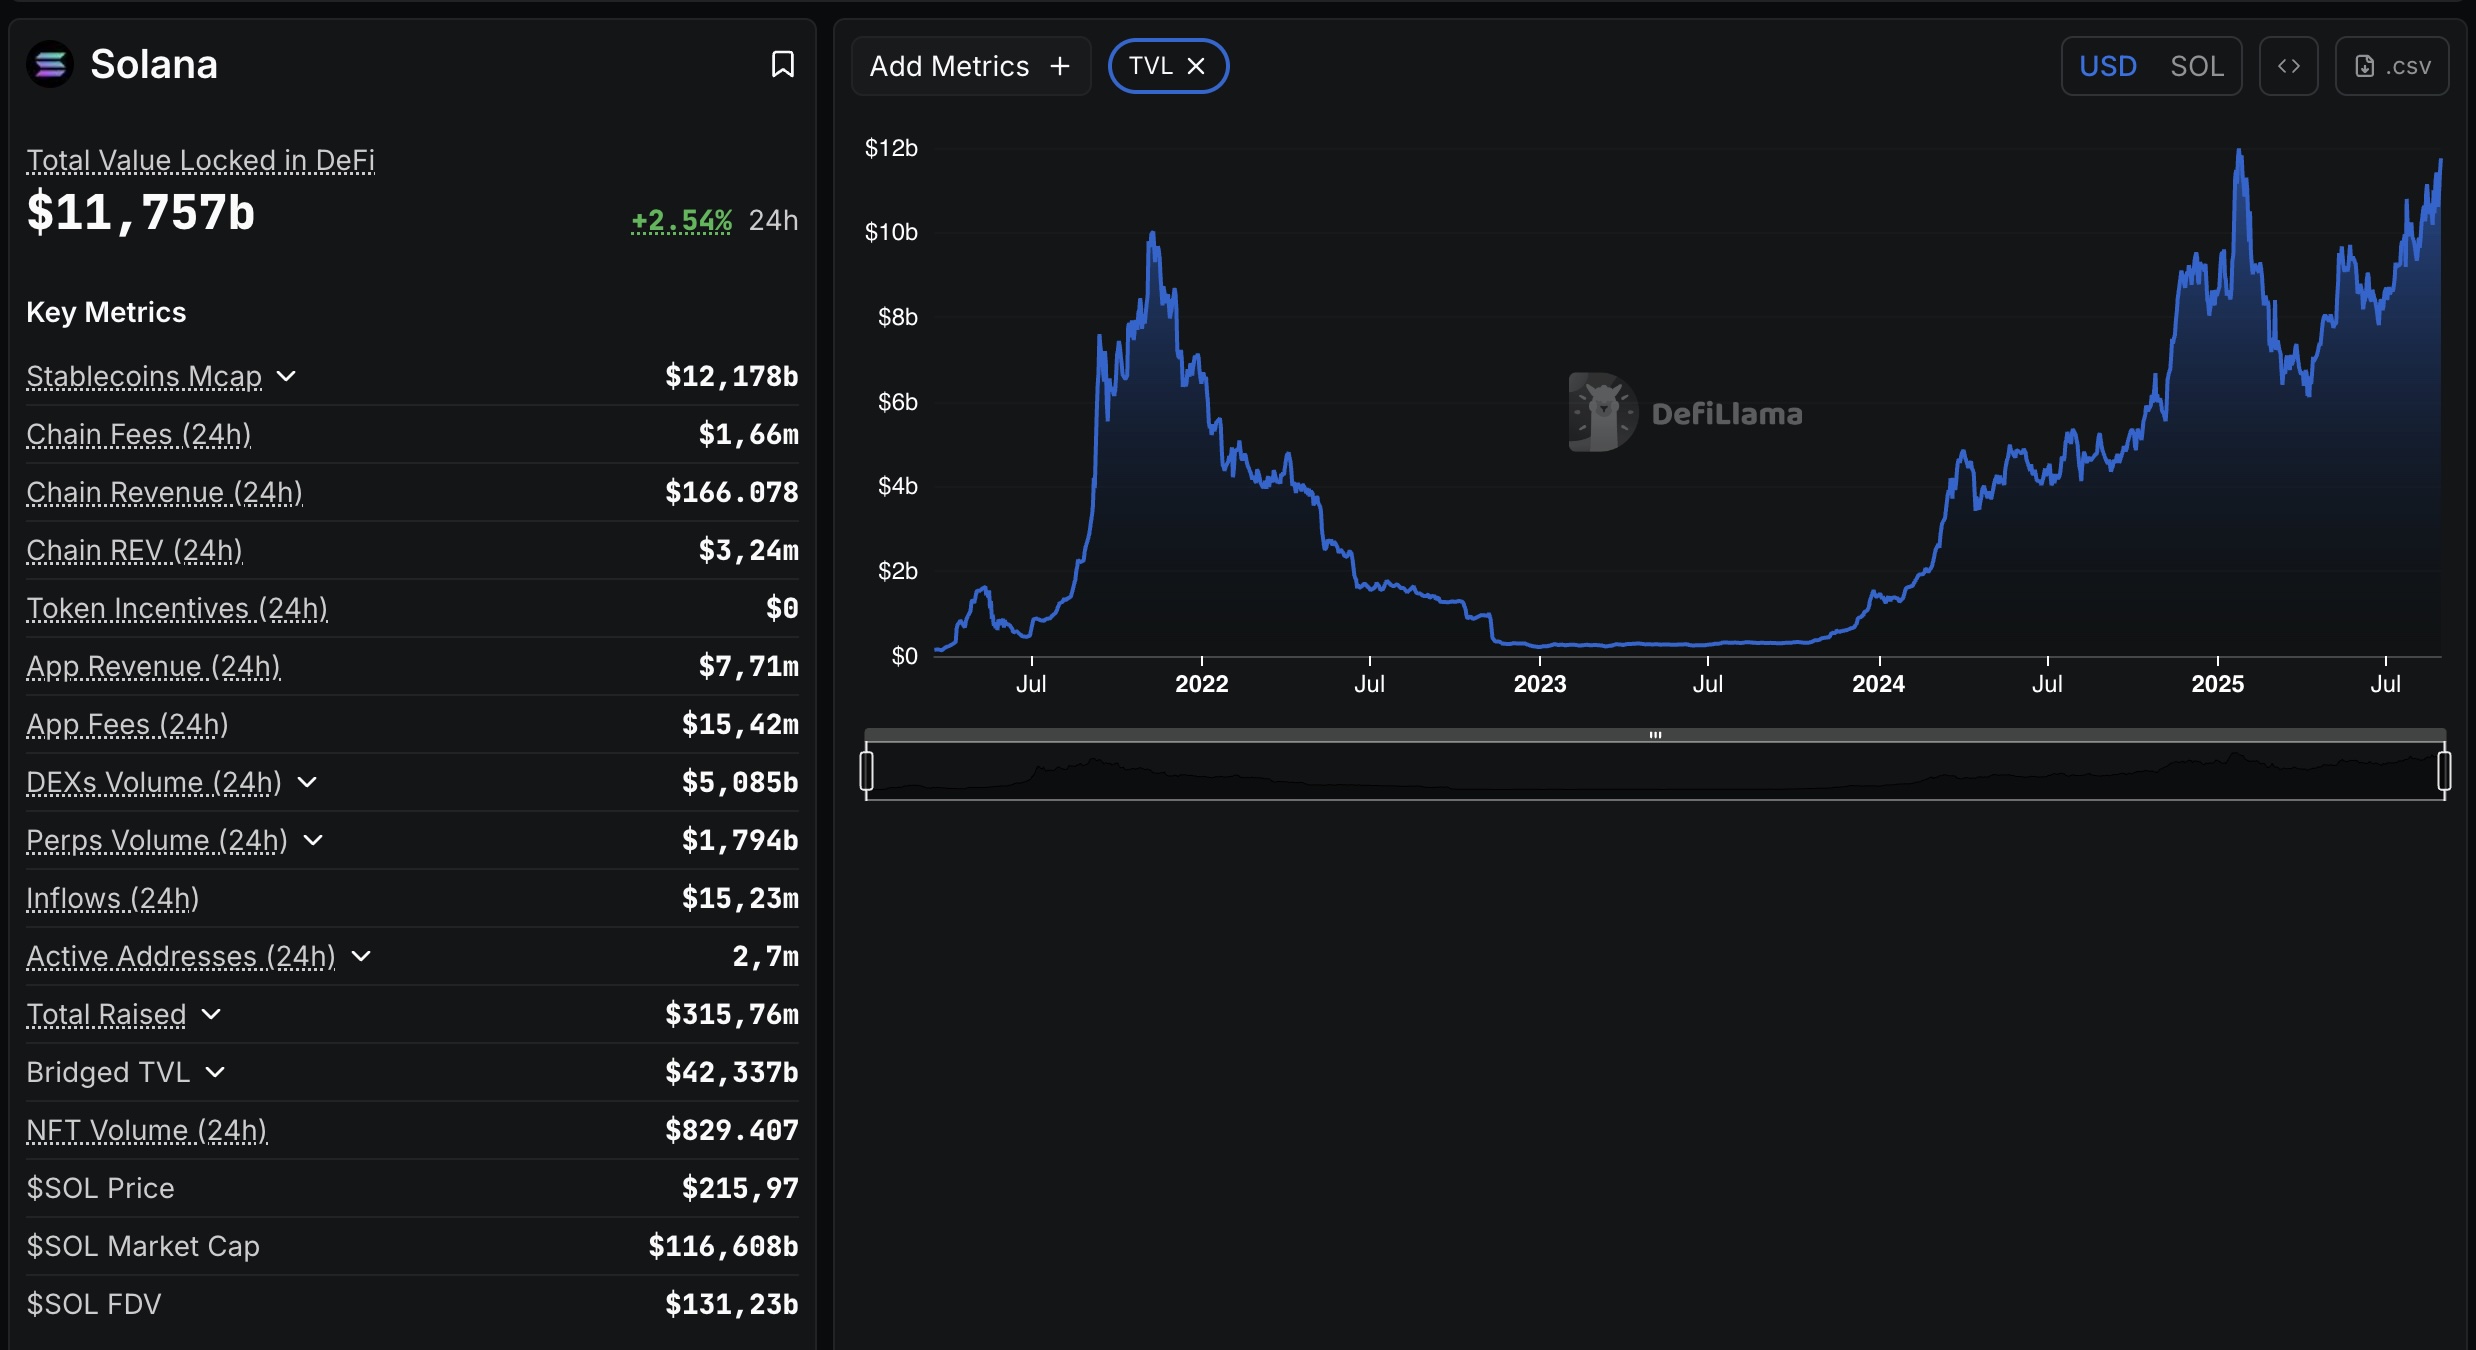This screenshot has width=2476, height=1350.
Task: Click the Chain Fees (24h) label
Action: pyautogui.click(x=138, y=434)
